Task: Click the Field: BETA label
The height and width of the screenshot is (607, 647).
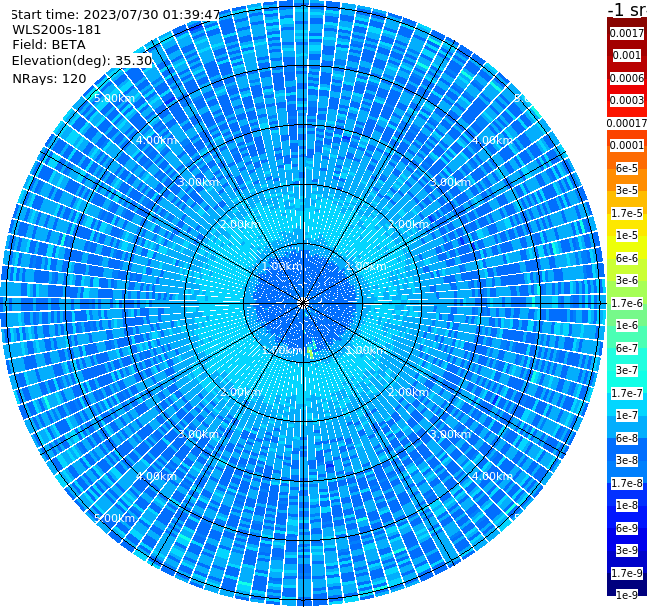Action: click(x=49, y=45)
